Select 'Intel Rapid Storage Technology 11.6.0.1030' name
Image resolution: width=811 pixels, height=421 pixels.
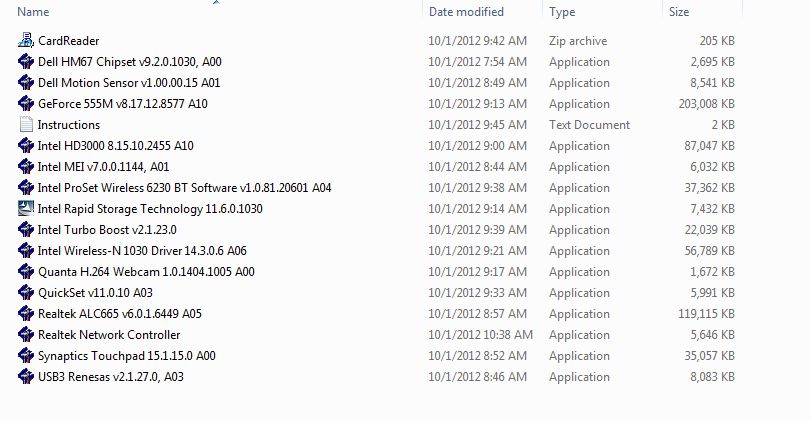tap(150, 209)
